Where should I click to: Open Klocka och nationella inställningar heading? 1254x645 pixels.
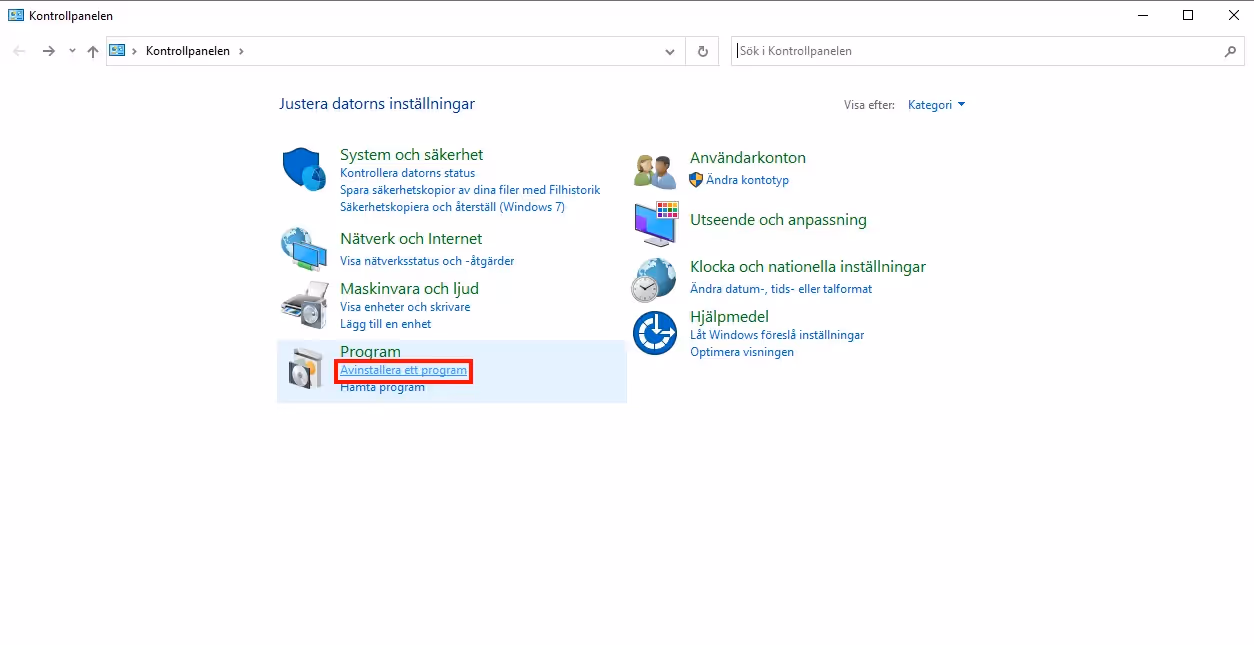[x=808, y=267]
